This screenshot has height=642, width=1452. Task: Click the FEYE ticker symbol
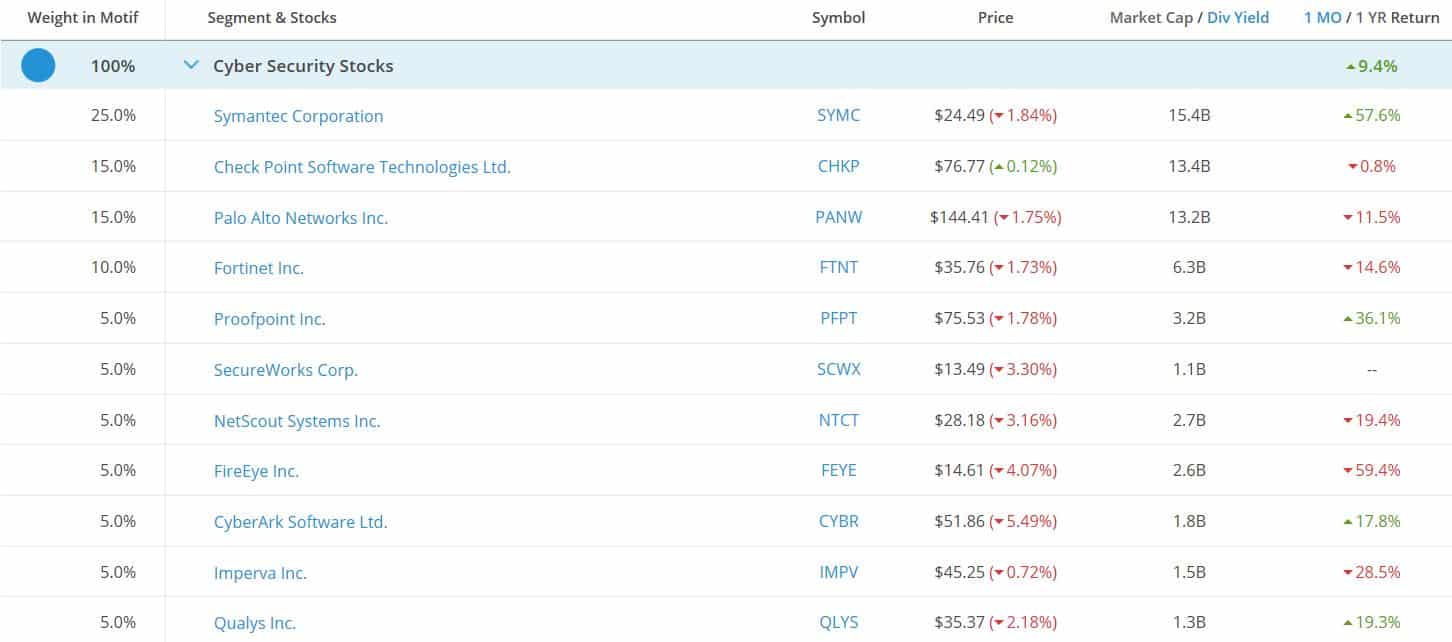click(x=838, y=470)
